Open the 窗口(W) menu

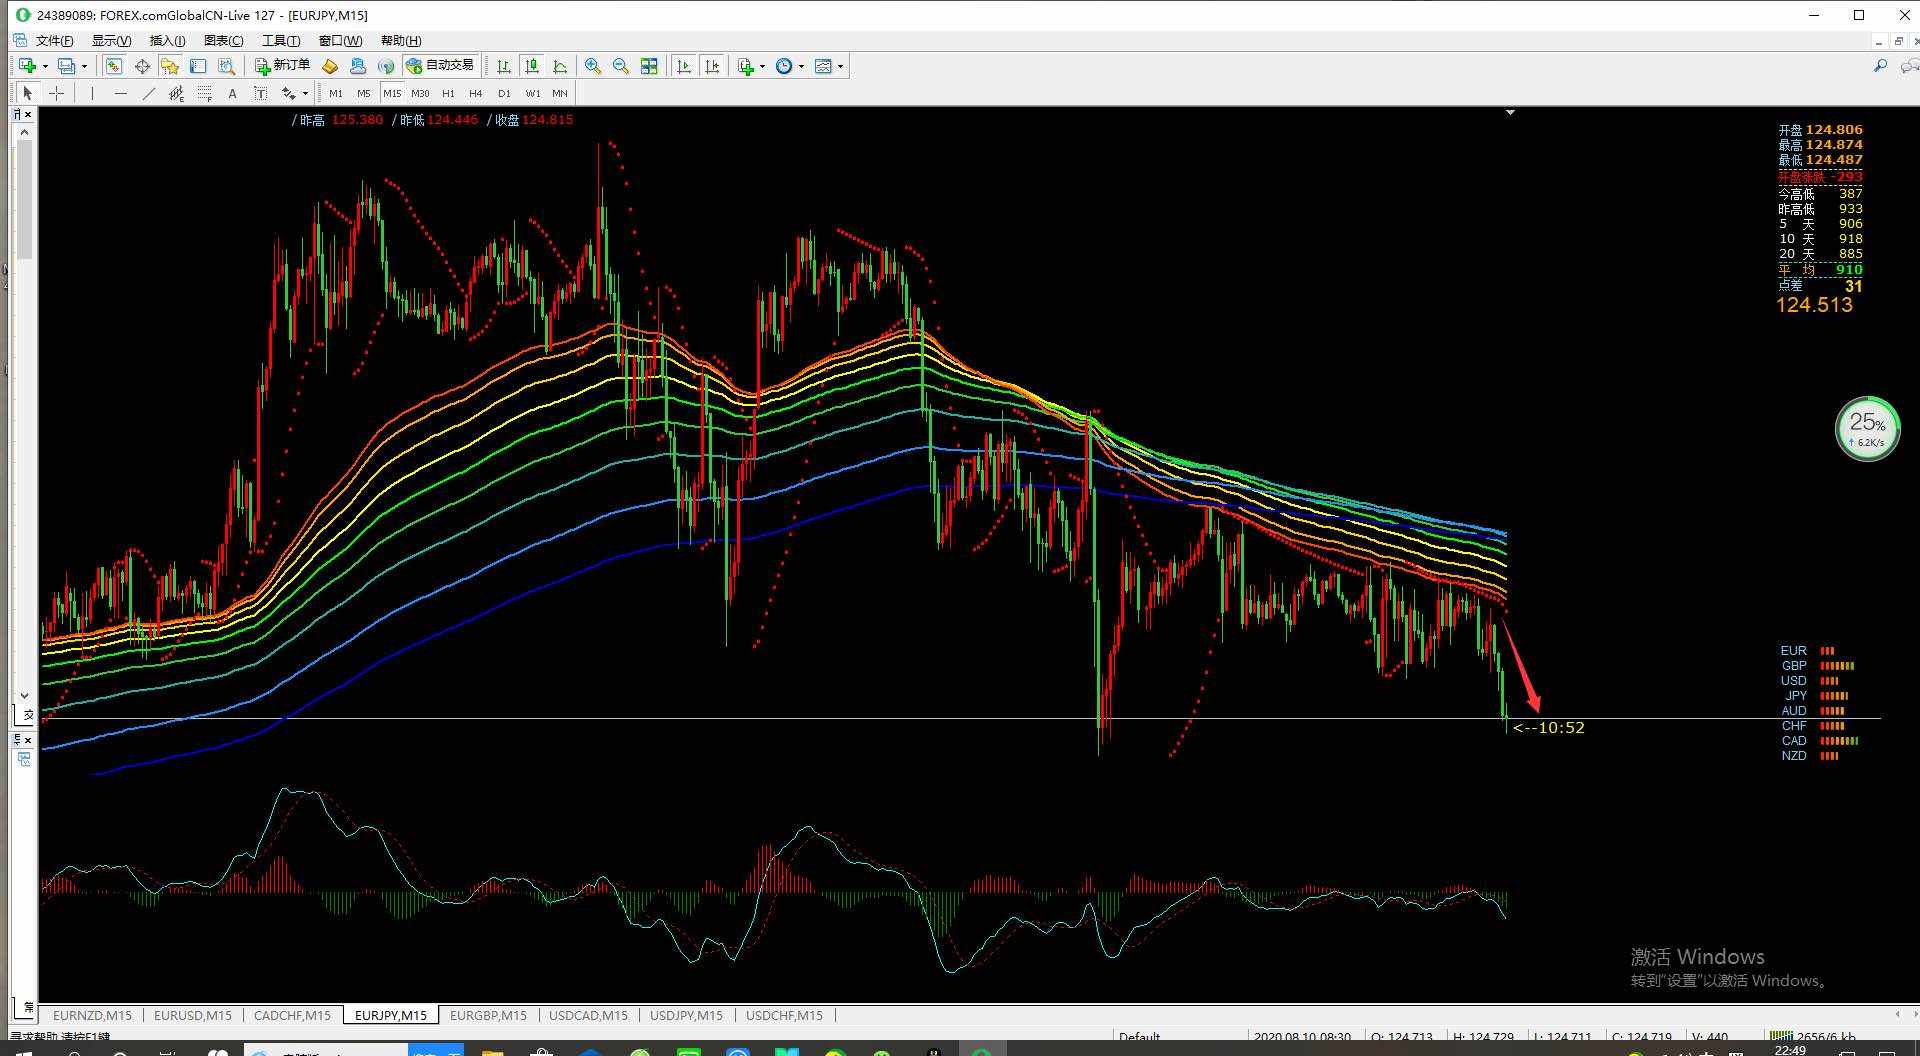coord(340,41)
